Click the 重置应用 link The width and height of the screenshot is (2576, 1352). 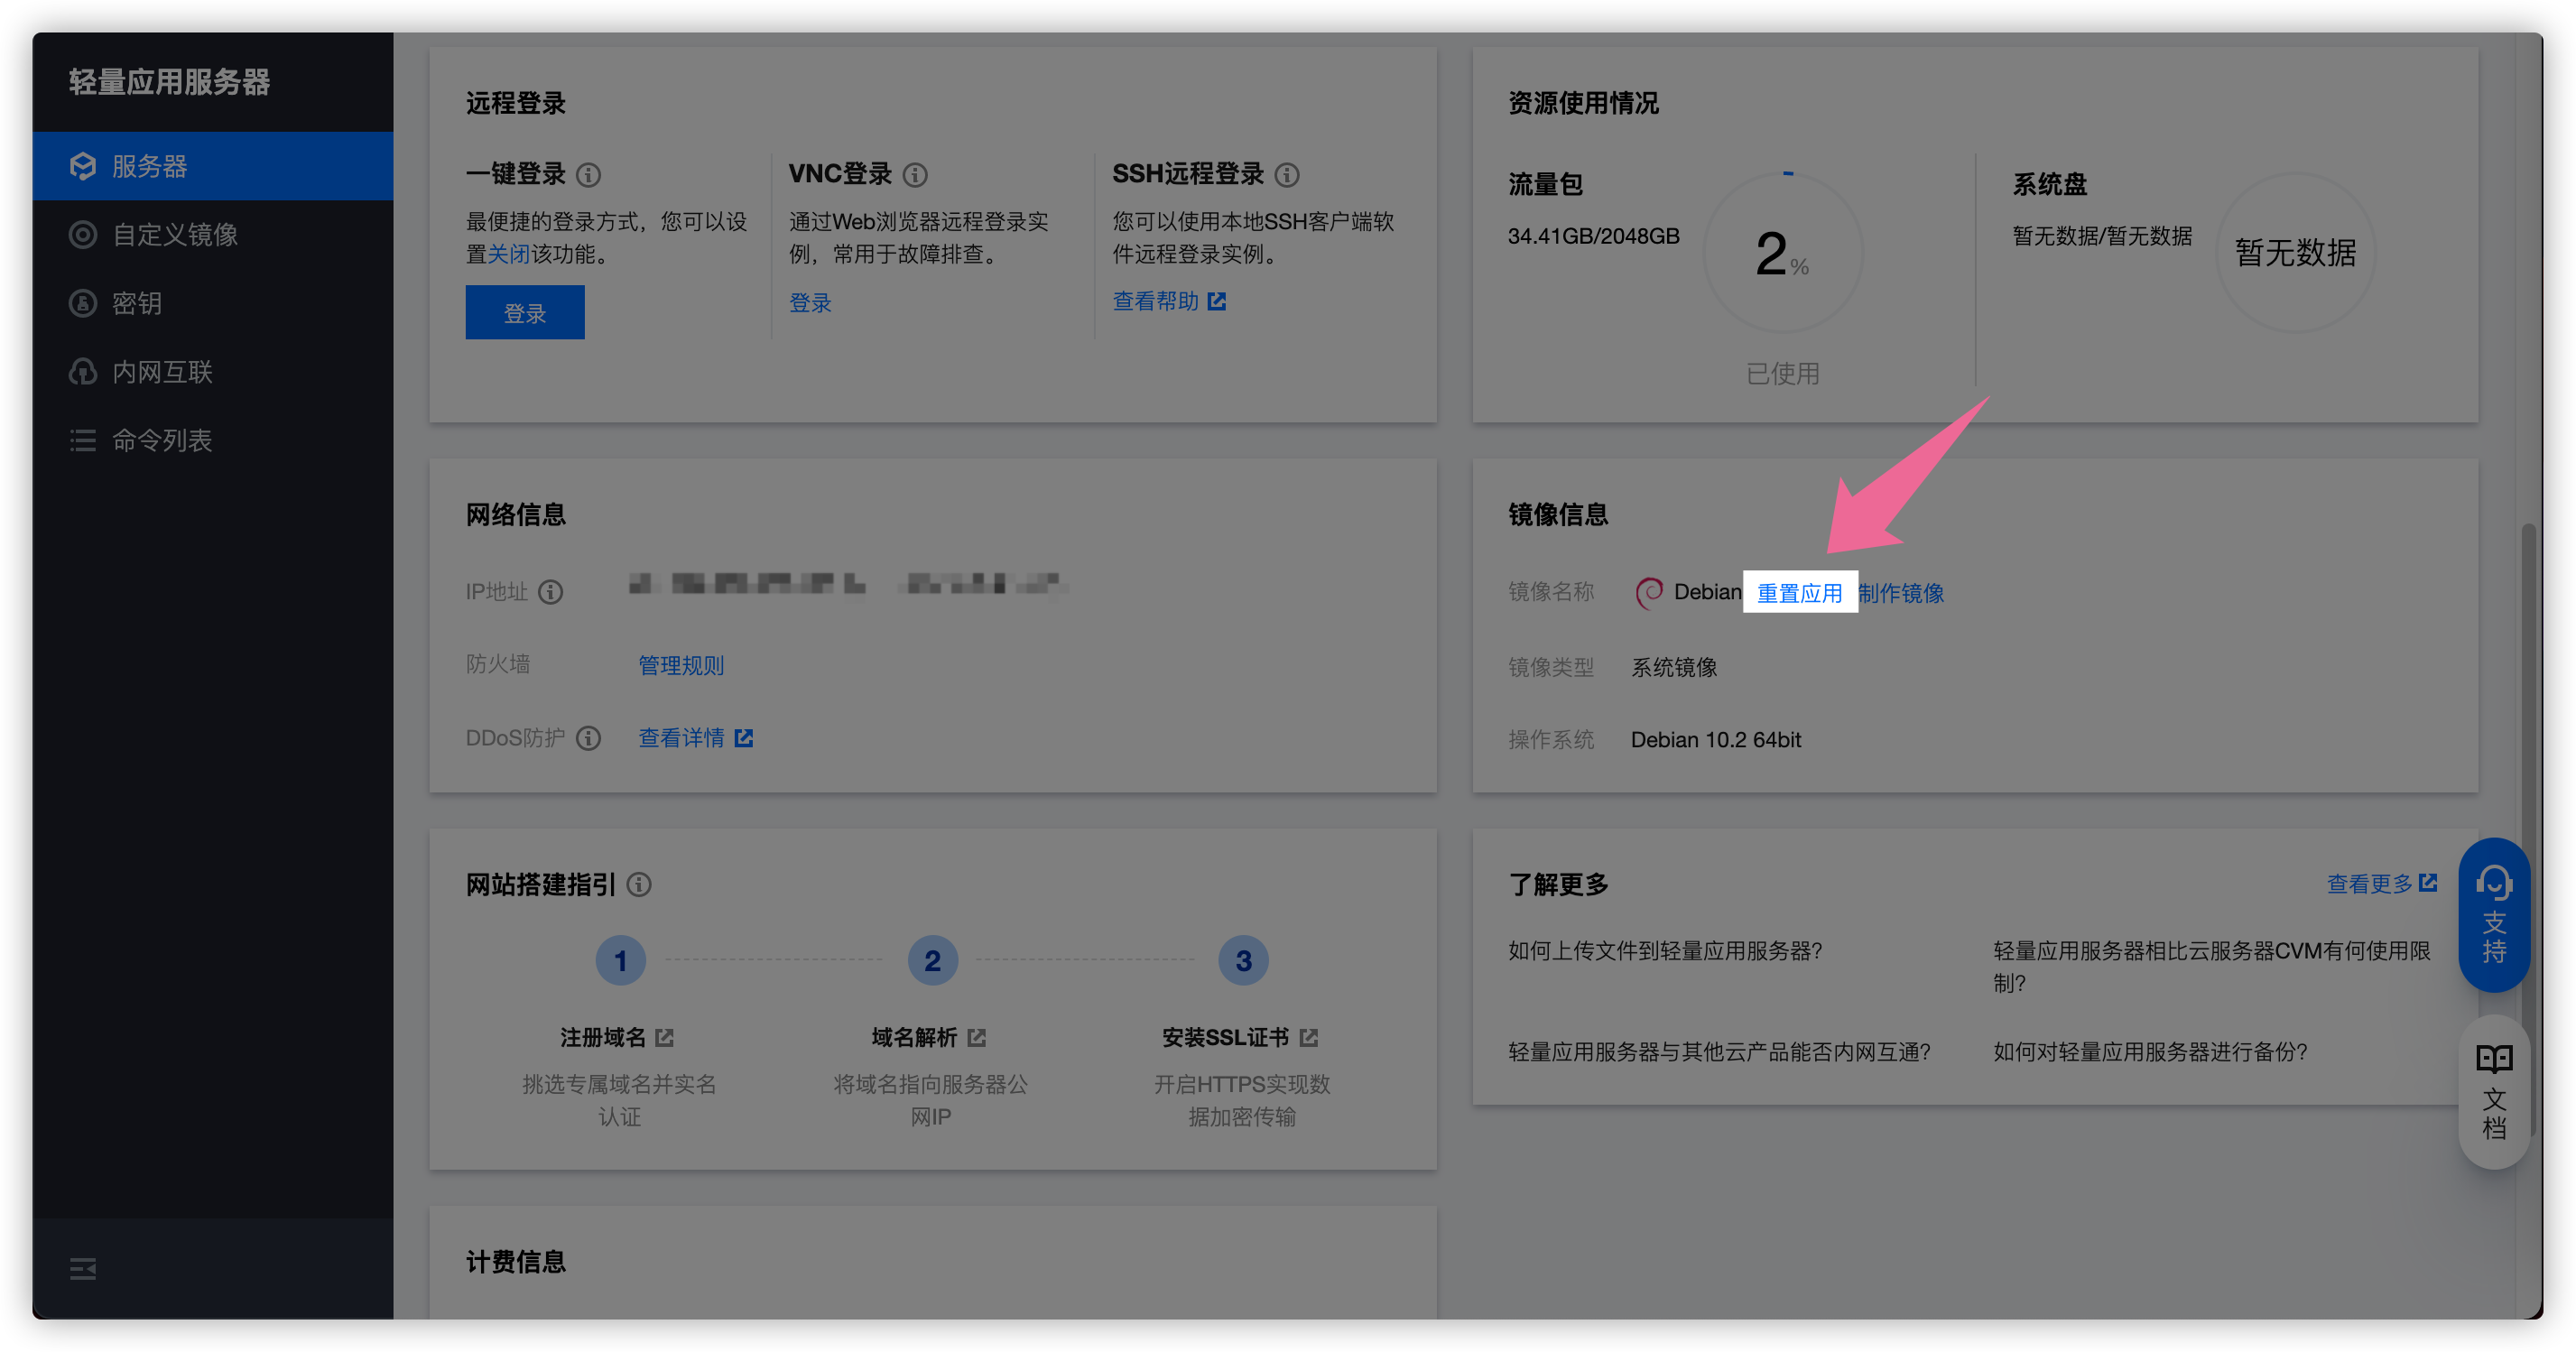tap(1799, 593)
